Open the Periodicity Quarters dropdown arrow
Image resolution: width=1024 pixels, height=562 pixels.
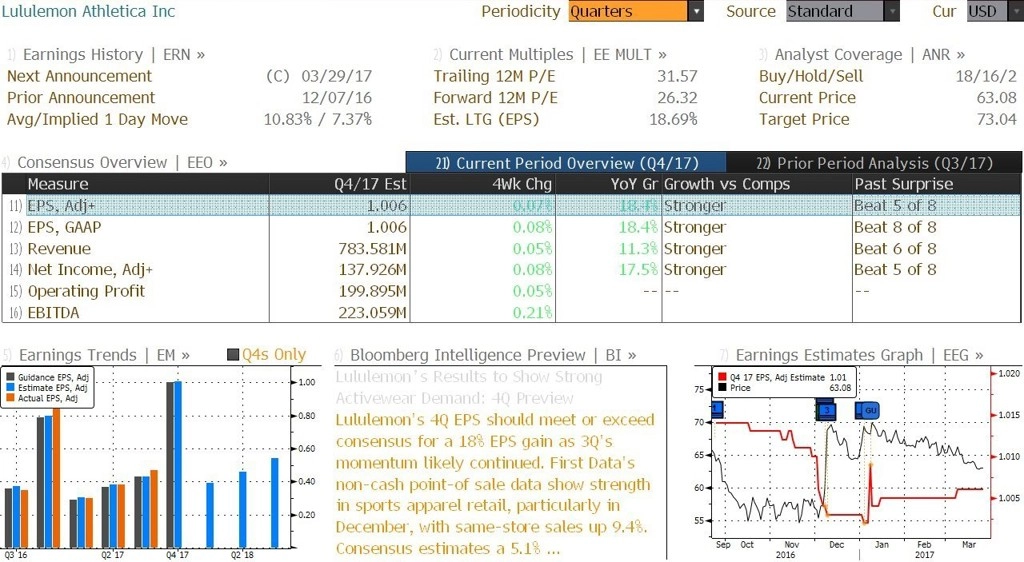pyautogui.click(x=696, y=11)
